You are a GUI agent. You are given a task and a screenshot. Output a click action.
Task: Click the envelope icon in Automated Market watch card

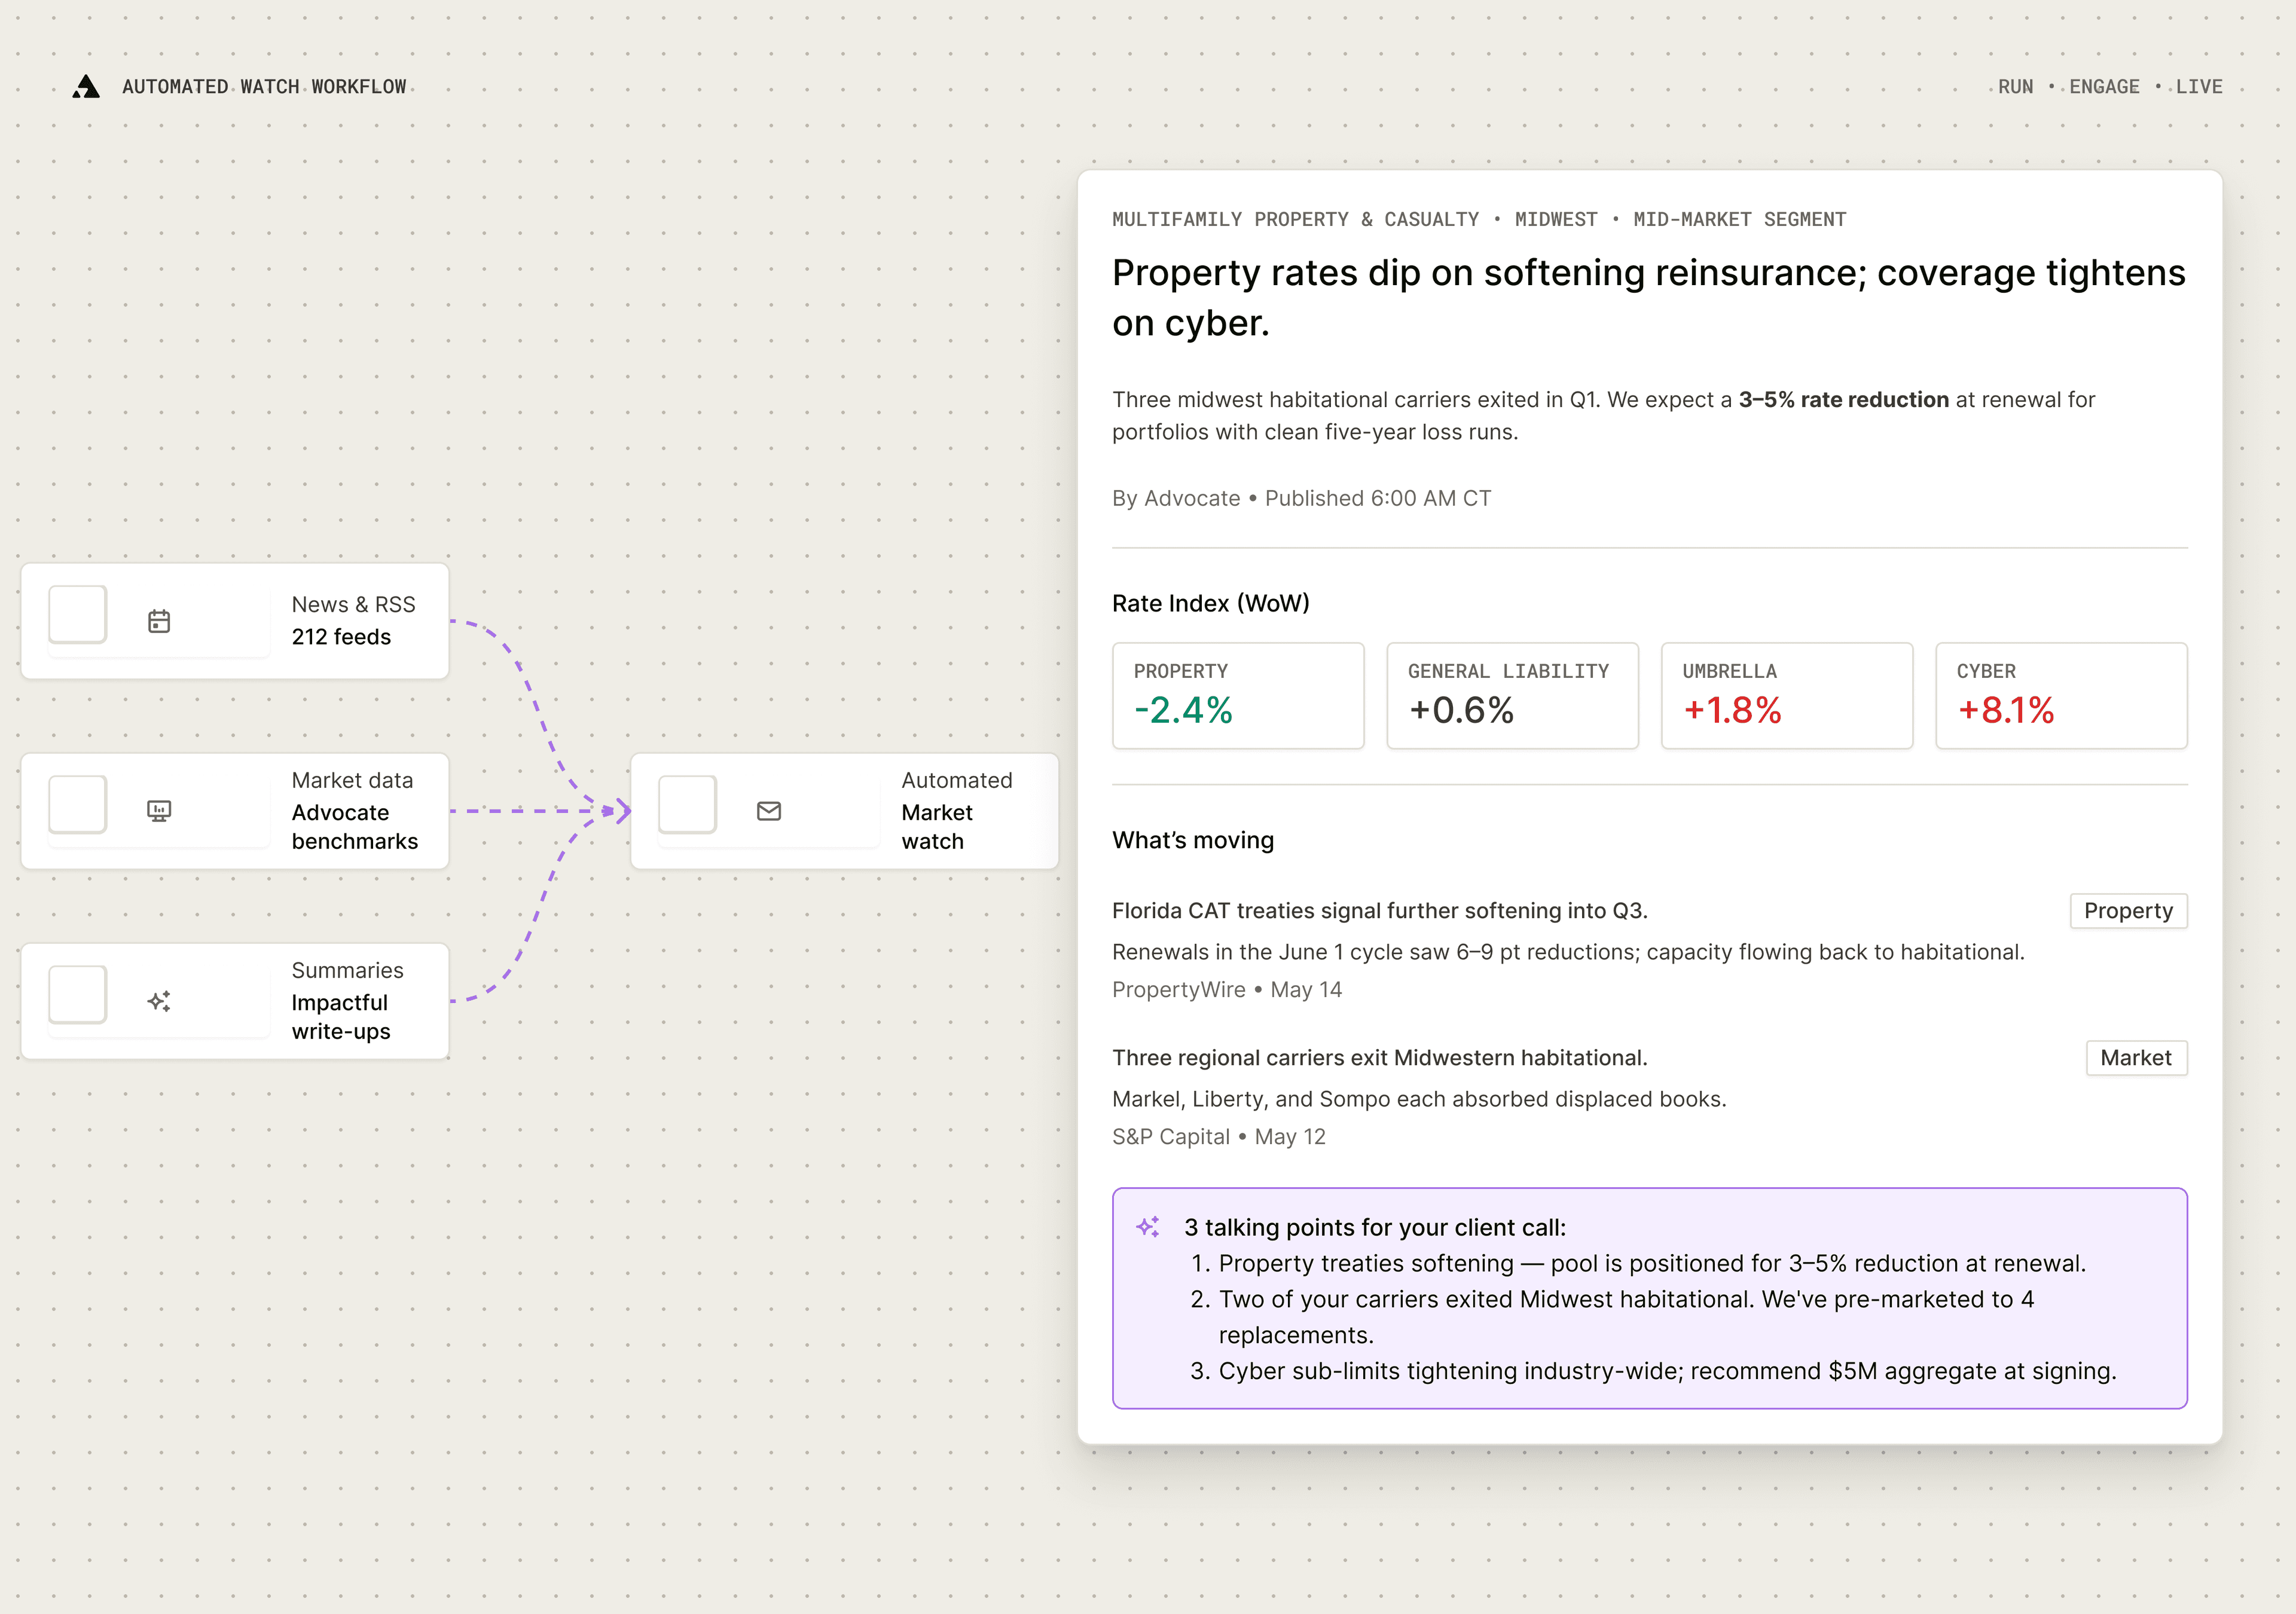769,811
